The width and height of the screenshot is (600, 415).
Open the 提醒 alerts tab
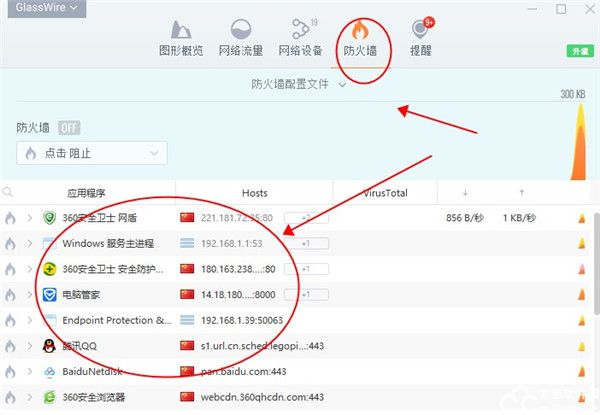(x=421, y=38)
